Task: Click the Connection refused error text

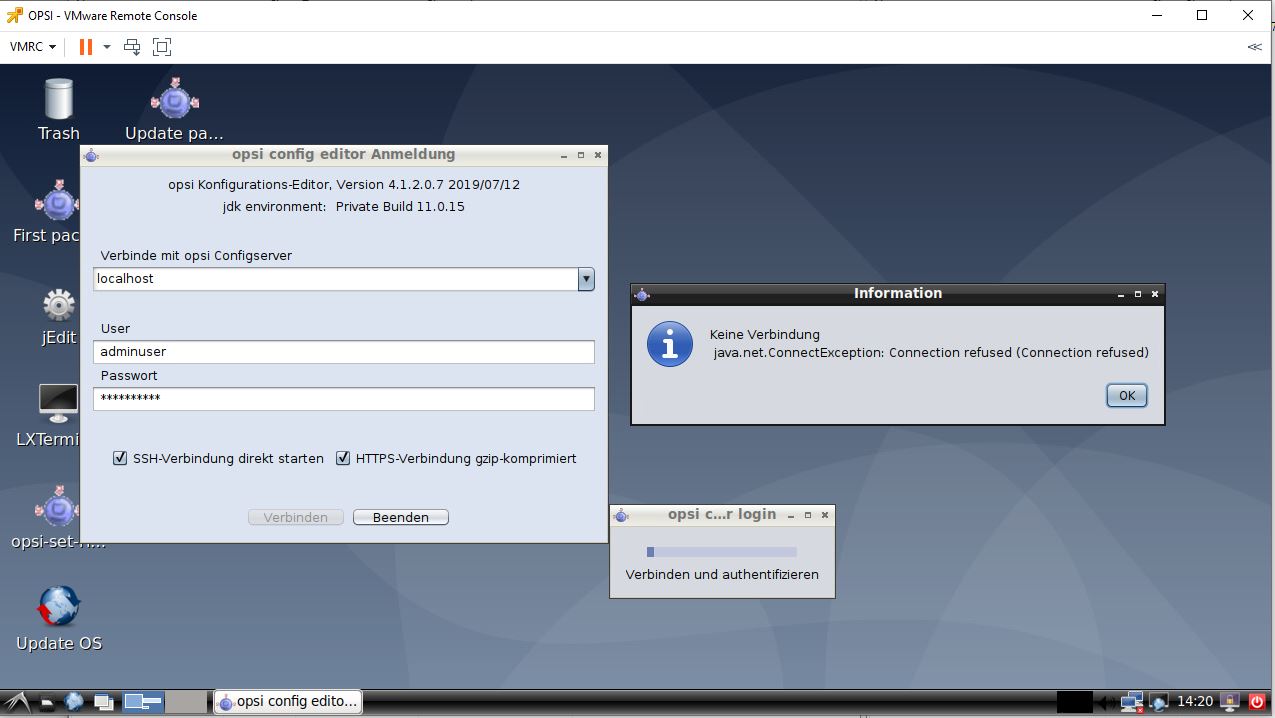Action: click(931, 352)
